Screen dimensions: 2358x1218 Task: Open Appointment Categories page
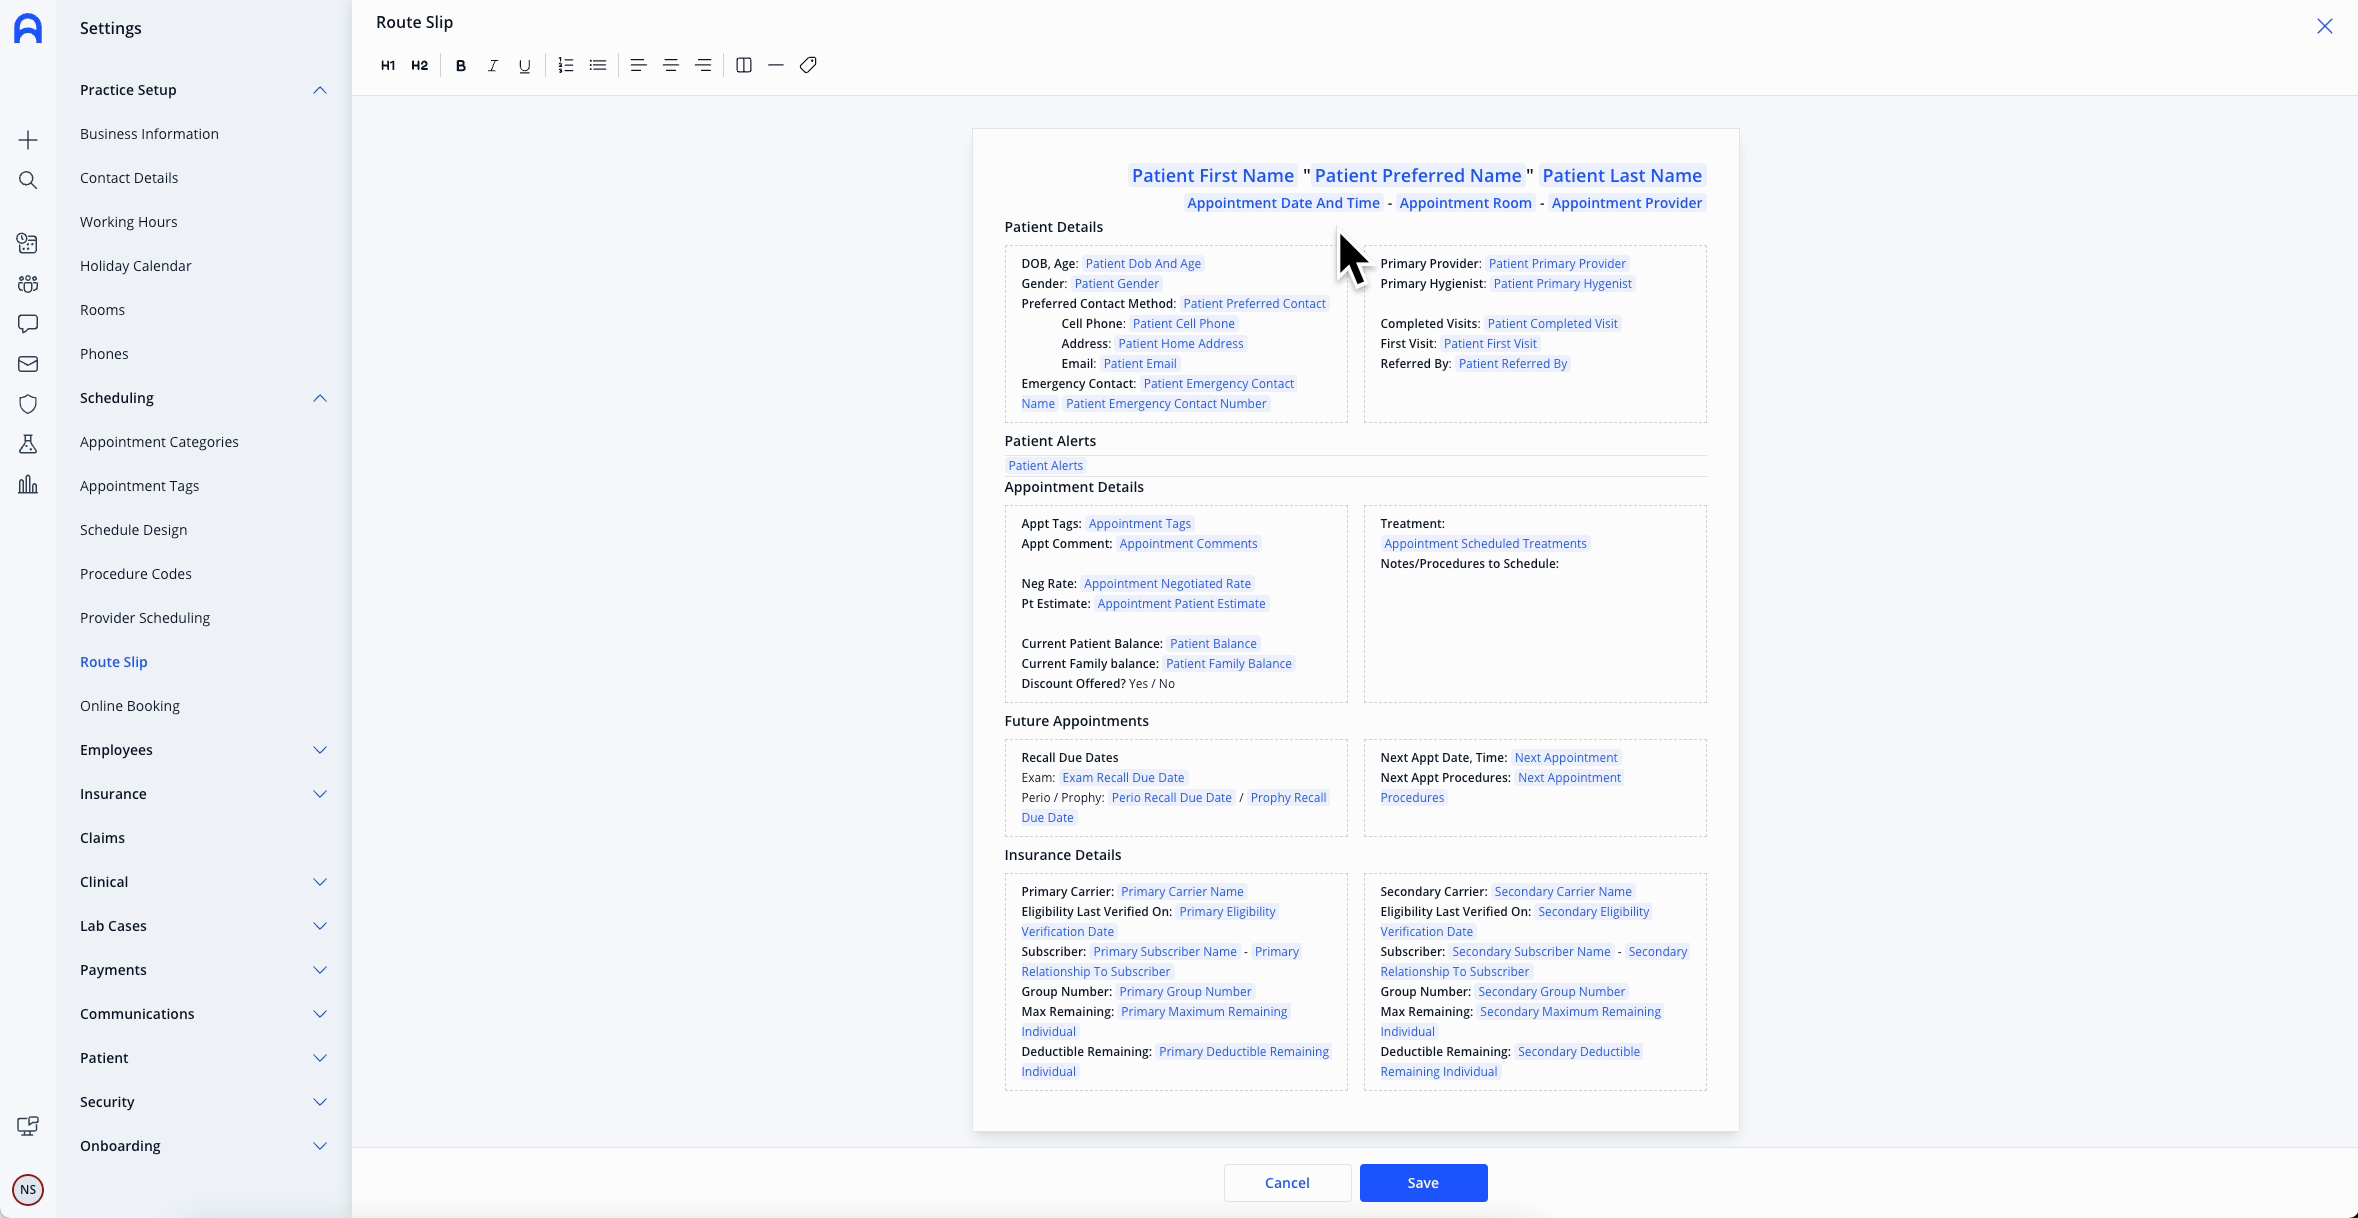tap(159, 442)
